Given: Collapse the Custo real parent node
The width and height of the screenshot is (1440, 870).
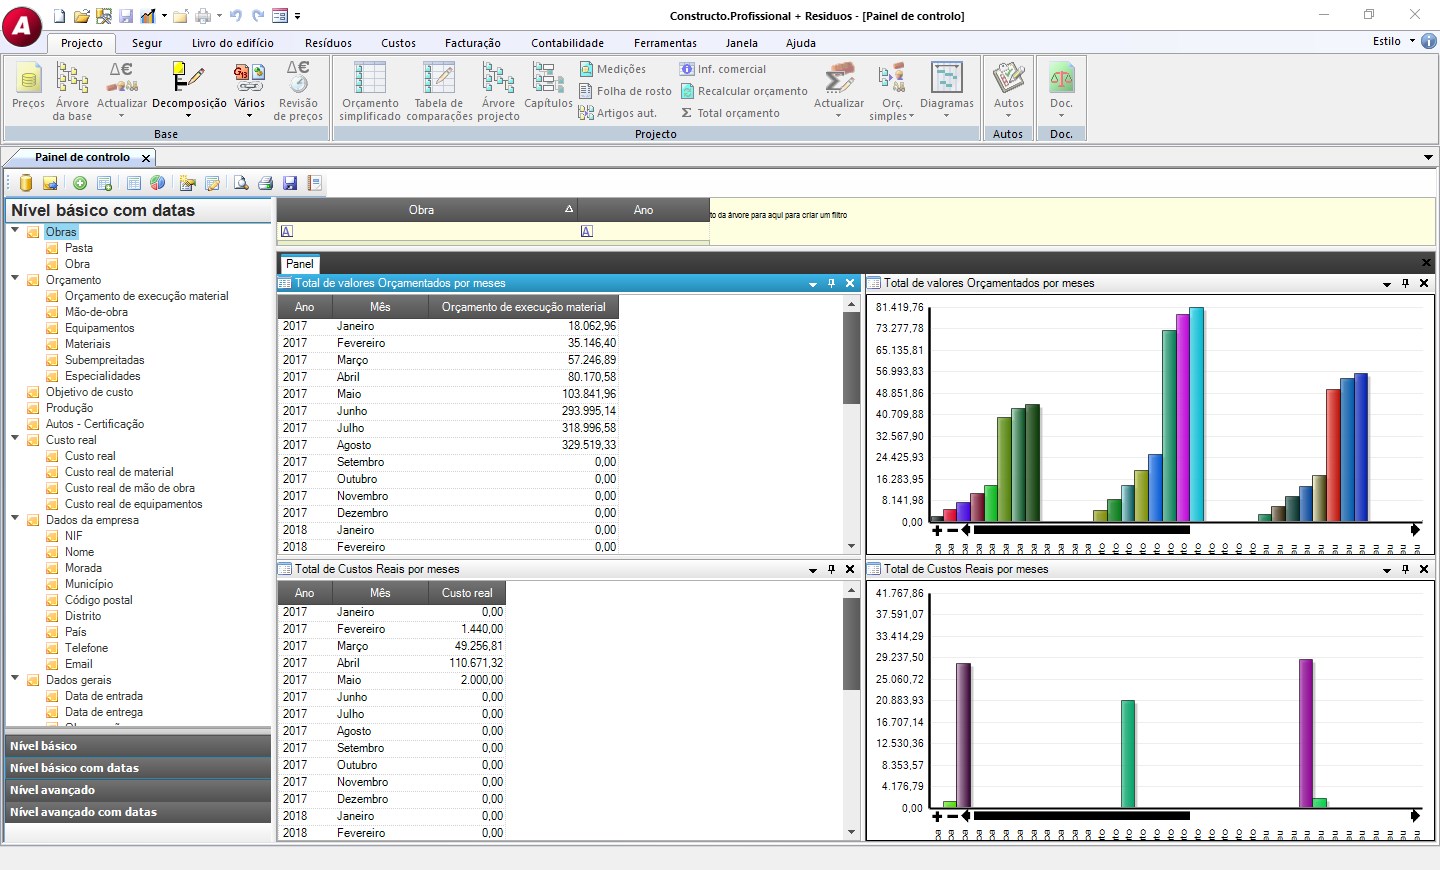Looking at the screenshot, I should pos(15,439).
